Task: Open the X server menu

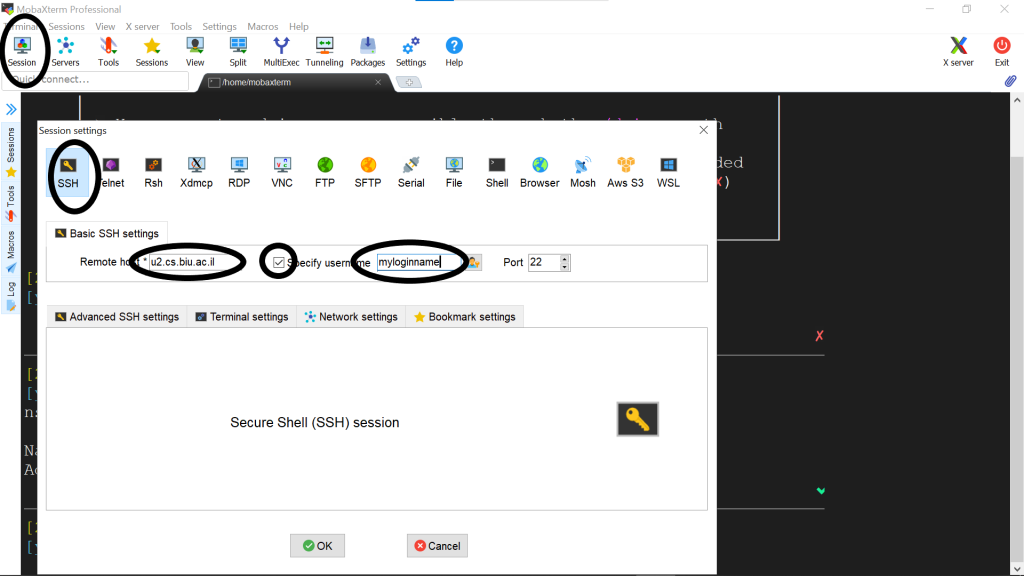Action: (142, 27)
